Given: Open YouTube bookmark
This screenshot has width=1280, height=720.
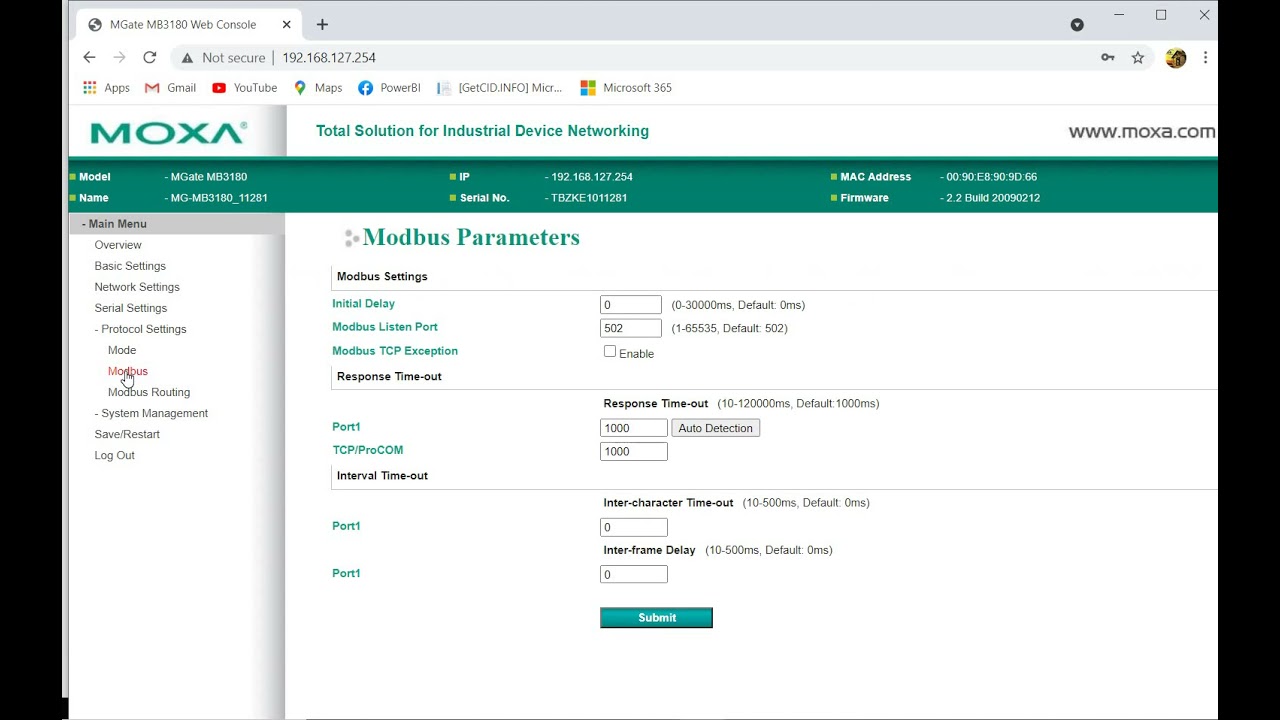Looking at the screenshot, I should pyautogui.click(x=244, y=88).
